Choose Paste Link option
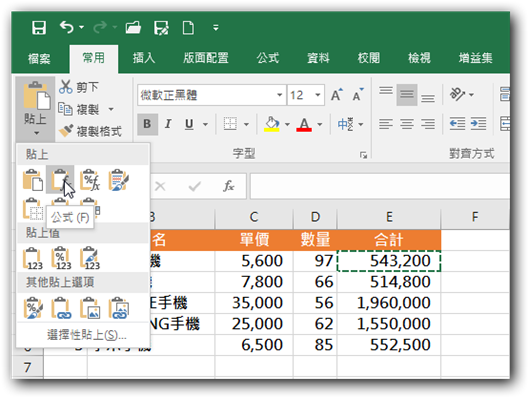529x398 pixels. 61,308
